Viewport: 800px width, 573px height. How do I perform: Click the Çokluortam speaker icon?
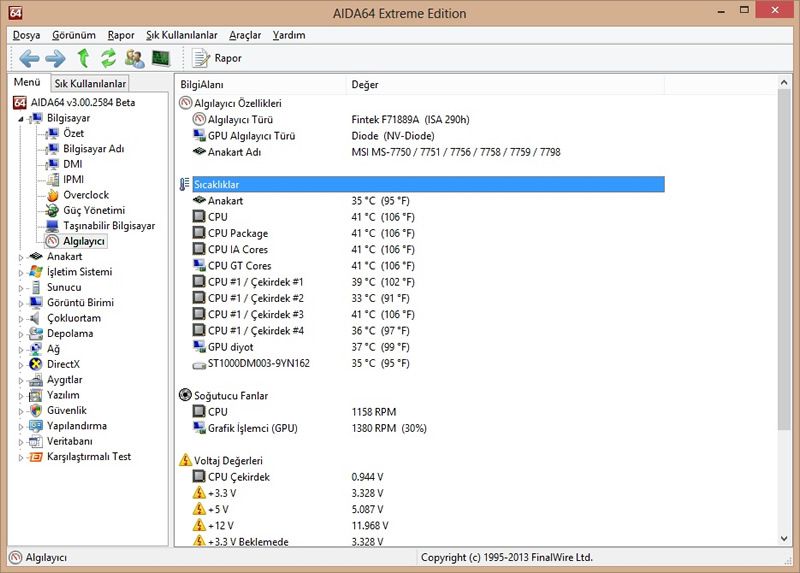[35, 318]
